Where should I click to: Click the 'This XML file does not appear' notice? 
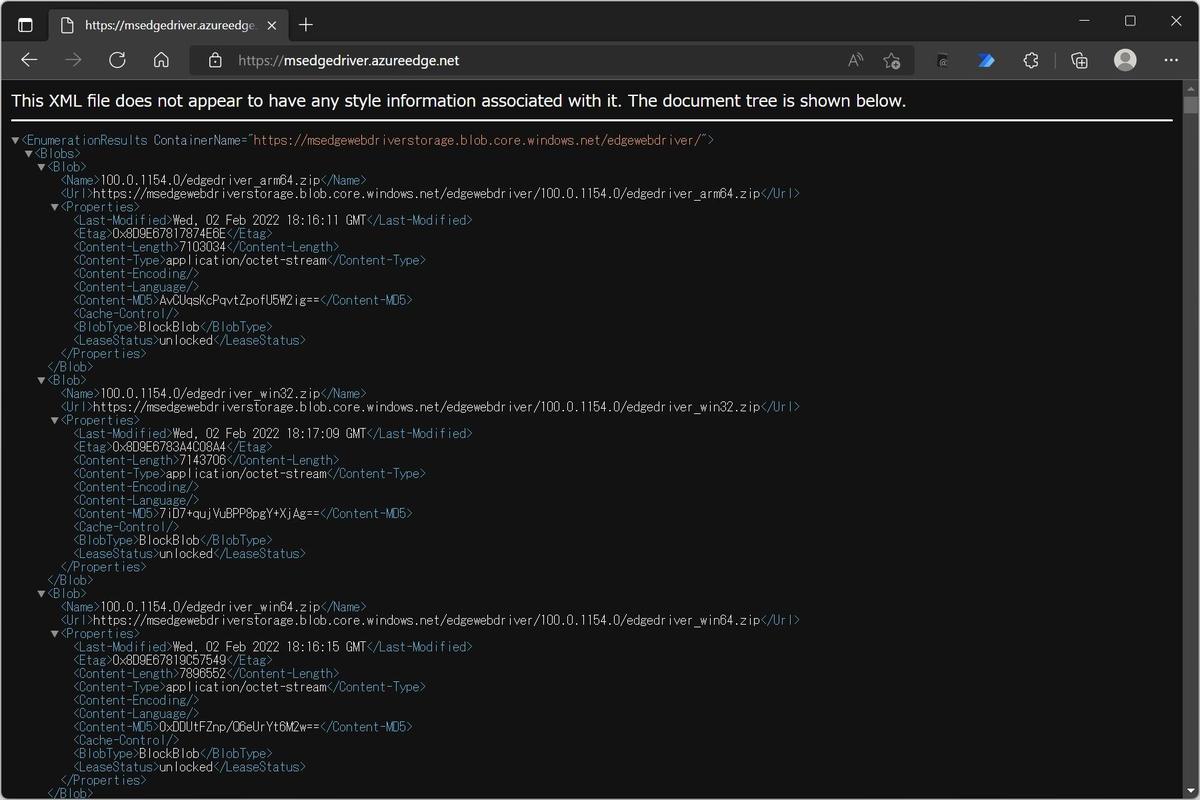pyautogui.click(x=458, y=100)
